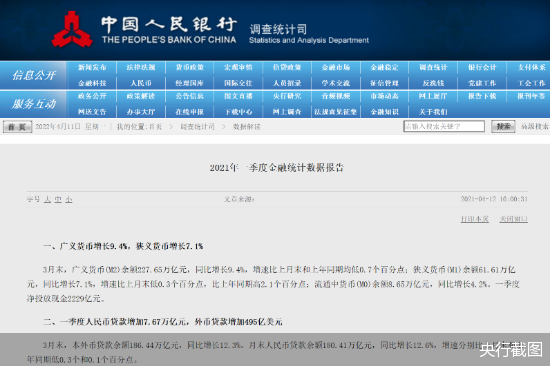Select 政策解读 navigation item
The height and width of the screenshot is (366, 550).
pos(141,96)
